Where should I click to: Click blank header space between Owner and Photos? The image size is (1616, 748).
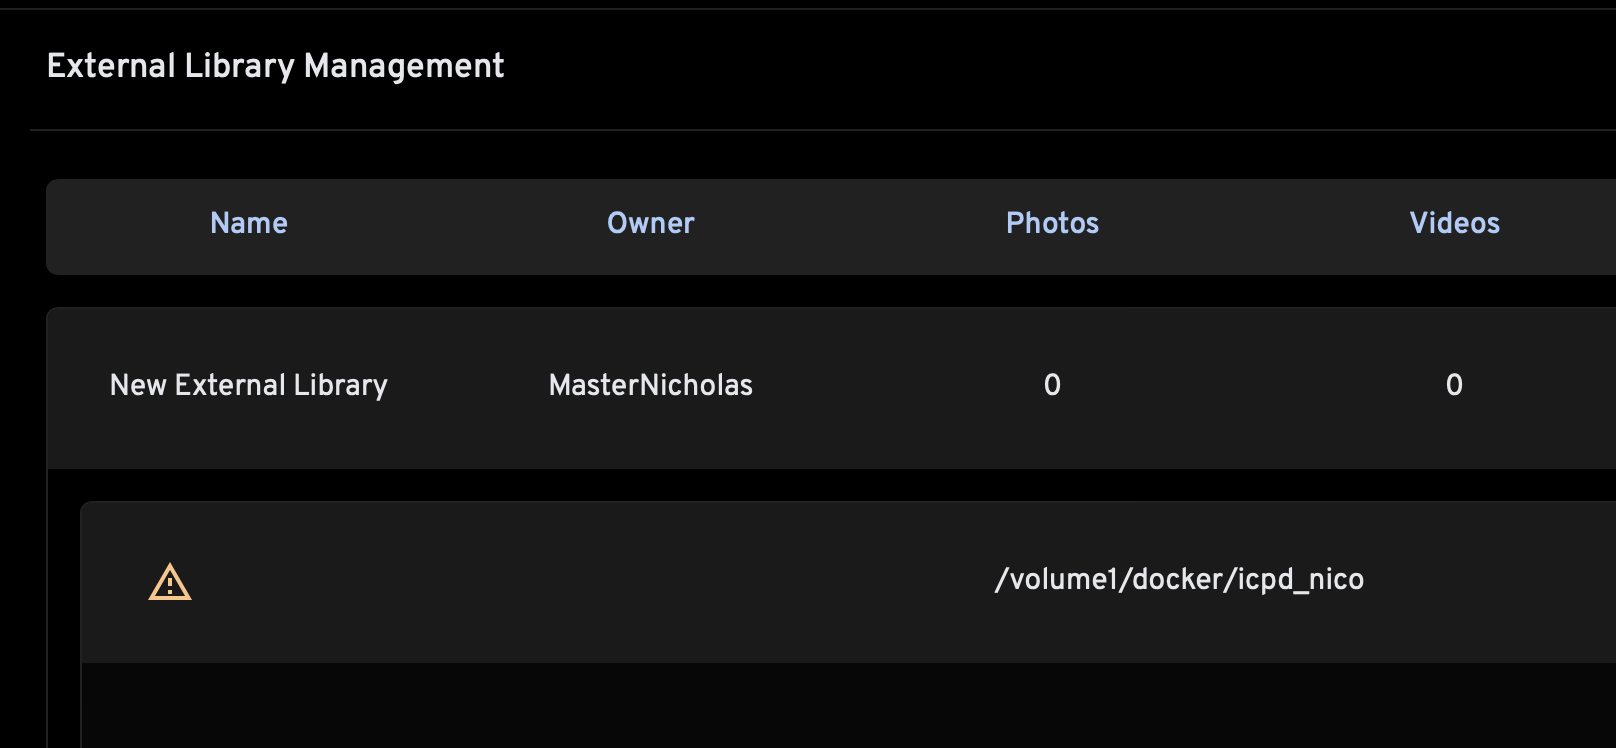[850, 223]
